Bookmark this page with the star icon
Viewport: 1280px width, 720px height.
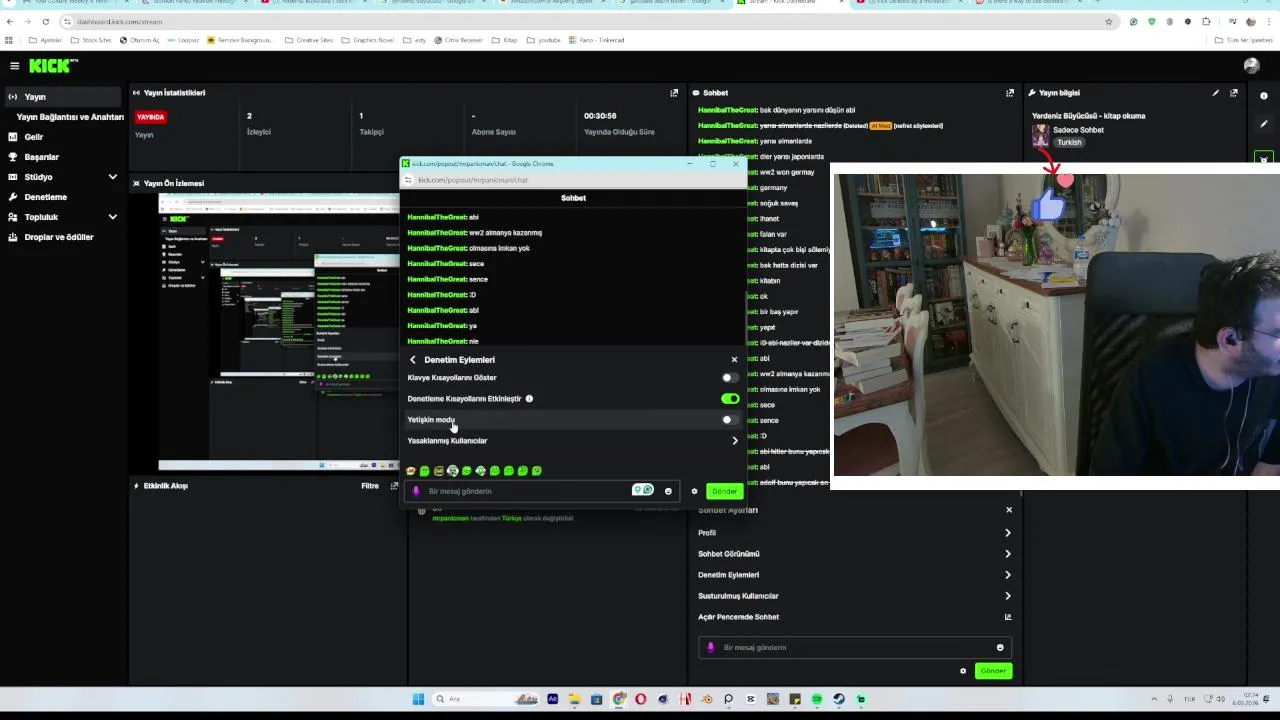[1108, 22]
